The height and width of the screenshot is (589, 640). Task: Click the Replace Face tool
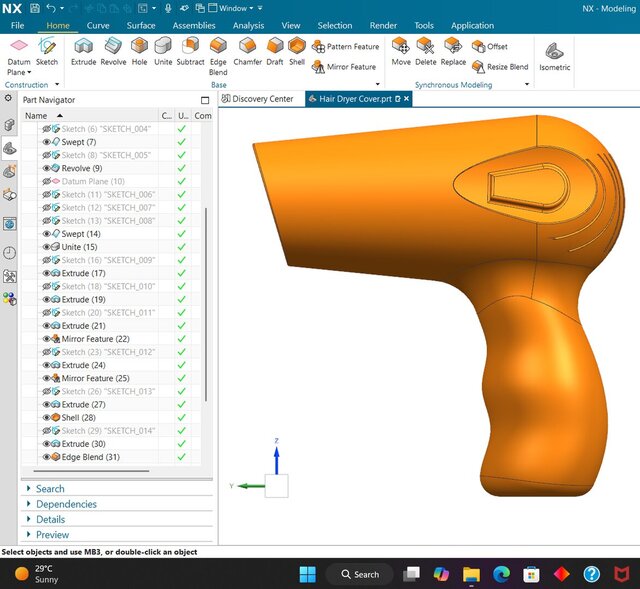[x=453, y=52]
